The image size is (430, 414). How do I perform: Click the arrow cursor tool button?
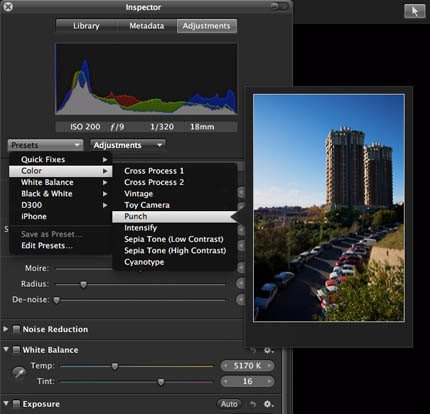pos(415,11)
